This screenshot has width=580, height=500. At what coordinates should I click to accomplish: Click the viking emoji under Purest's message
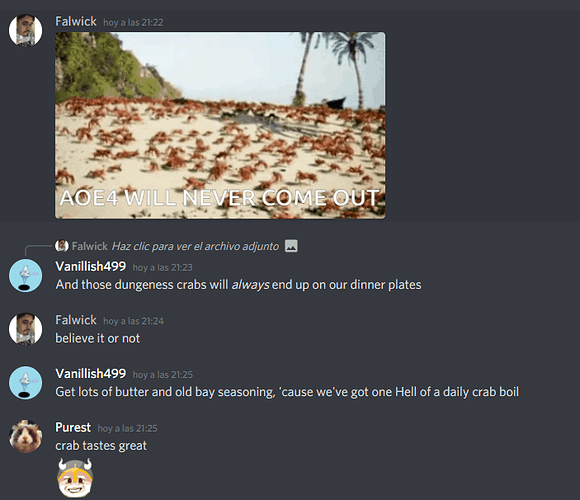pos(75,477)
